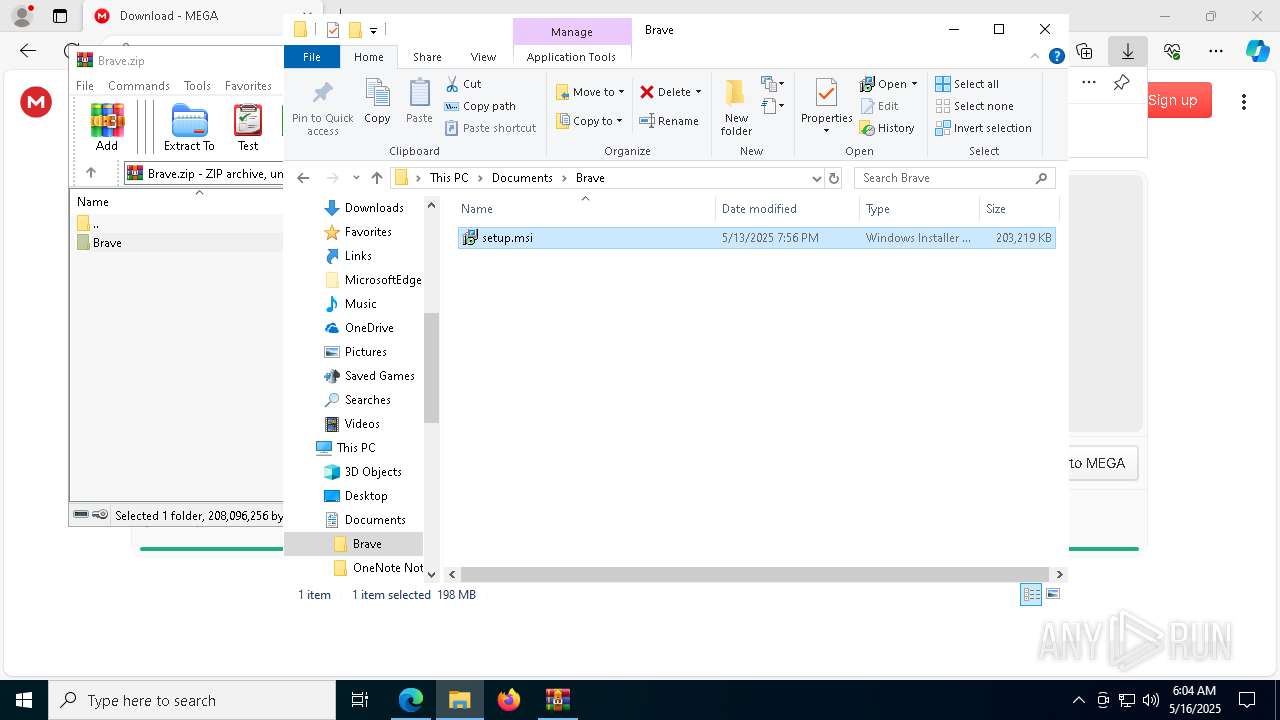Screen dimensions: 1280x720
Task: Switch to Details view layout icon
Action: pyautogui.click(x=1031, y=594)
